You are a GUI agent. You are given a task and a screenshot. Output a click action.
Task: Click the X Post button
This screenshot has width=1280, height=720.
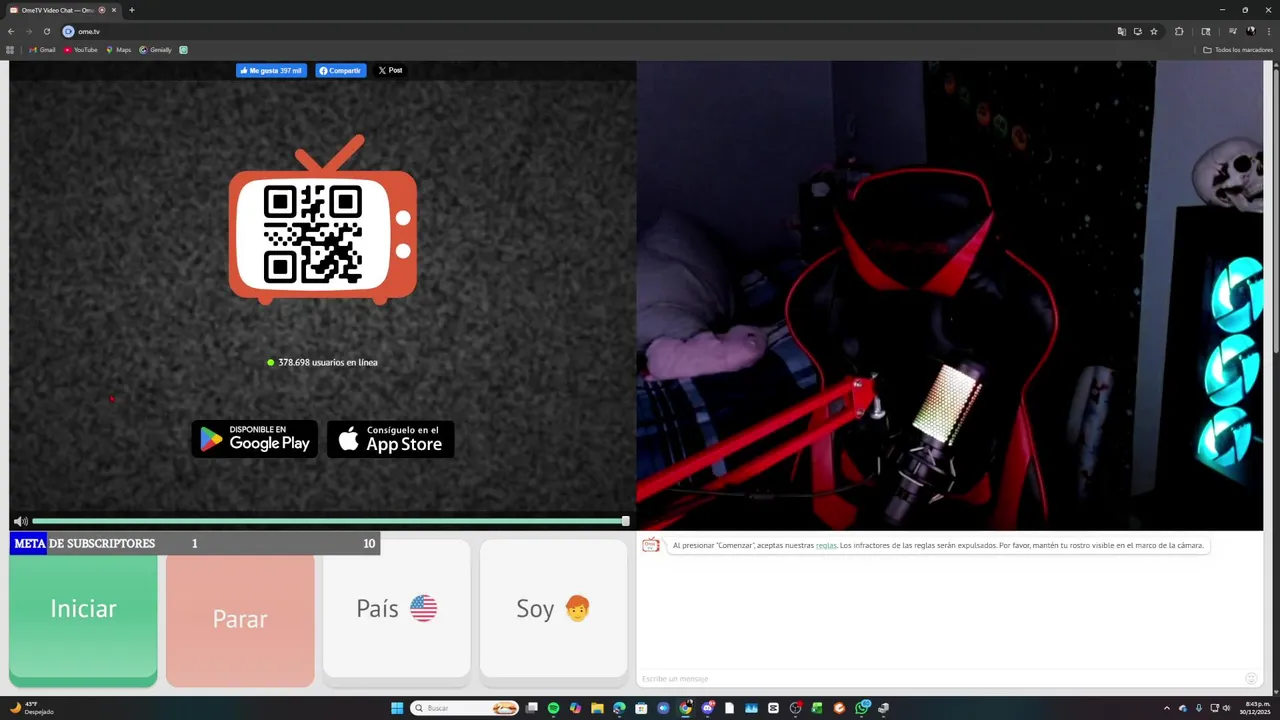pyautogui.click(x=390, y=71)
